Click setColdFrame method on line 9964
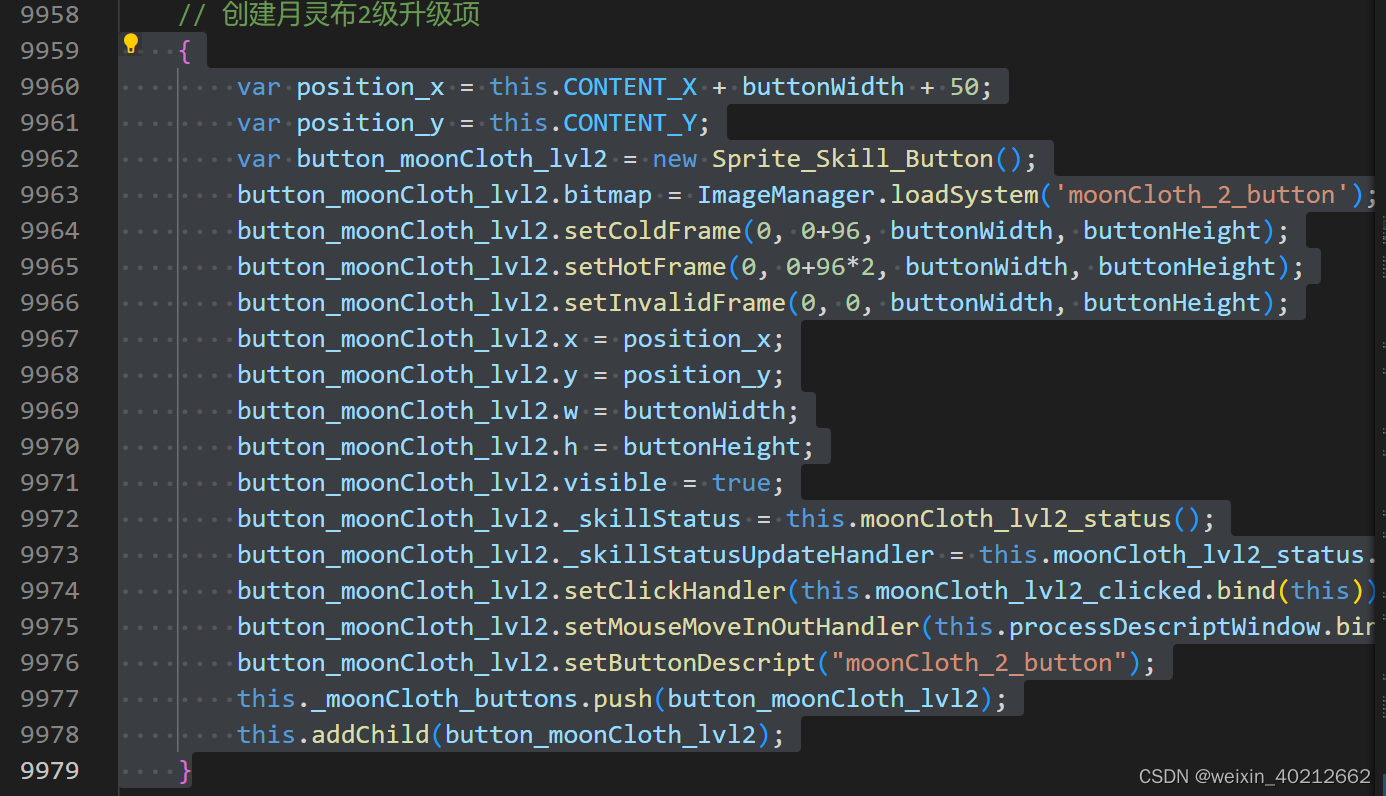Viewport: 1386px width, 796px height. [x=653, y=231]
